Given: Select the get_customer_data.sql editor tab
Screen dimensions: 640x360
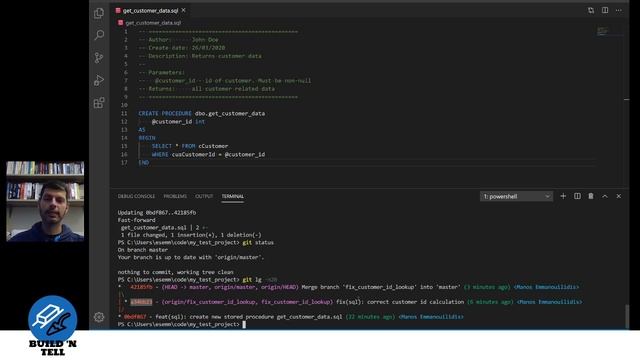Looking at the screenshot, I should coord(150,10).
